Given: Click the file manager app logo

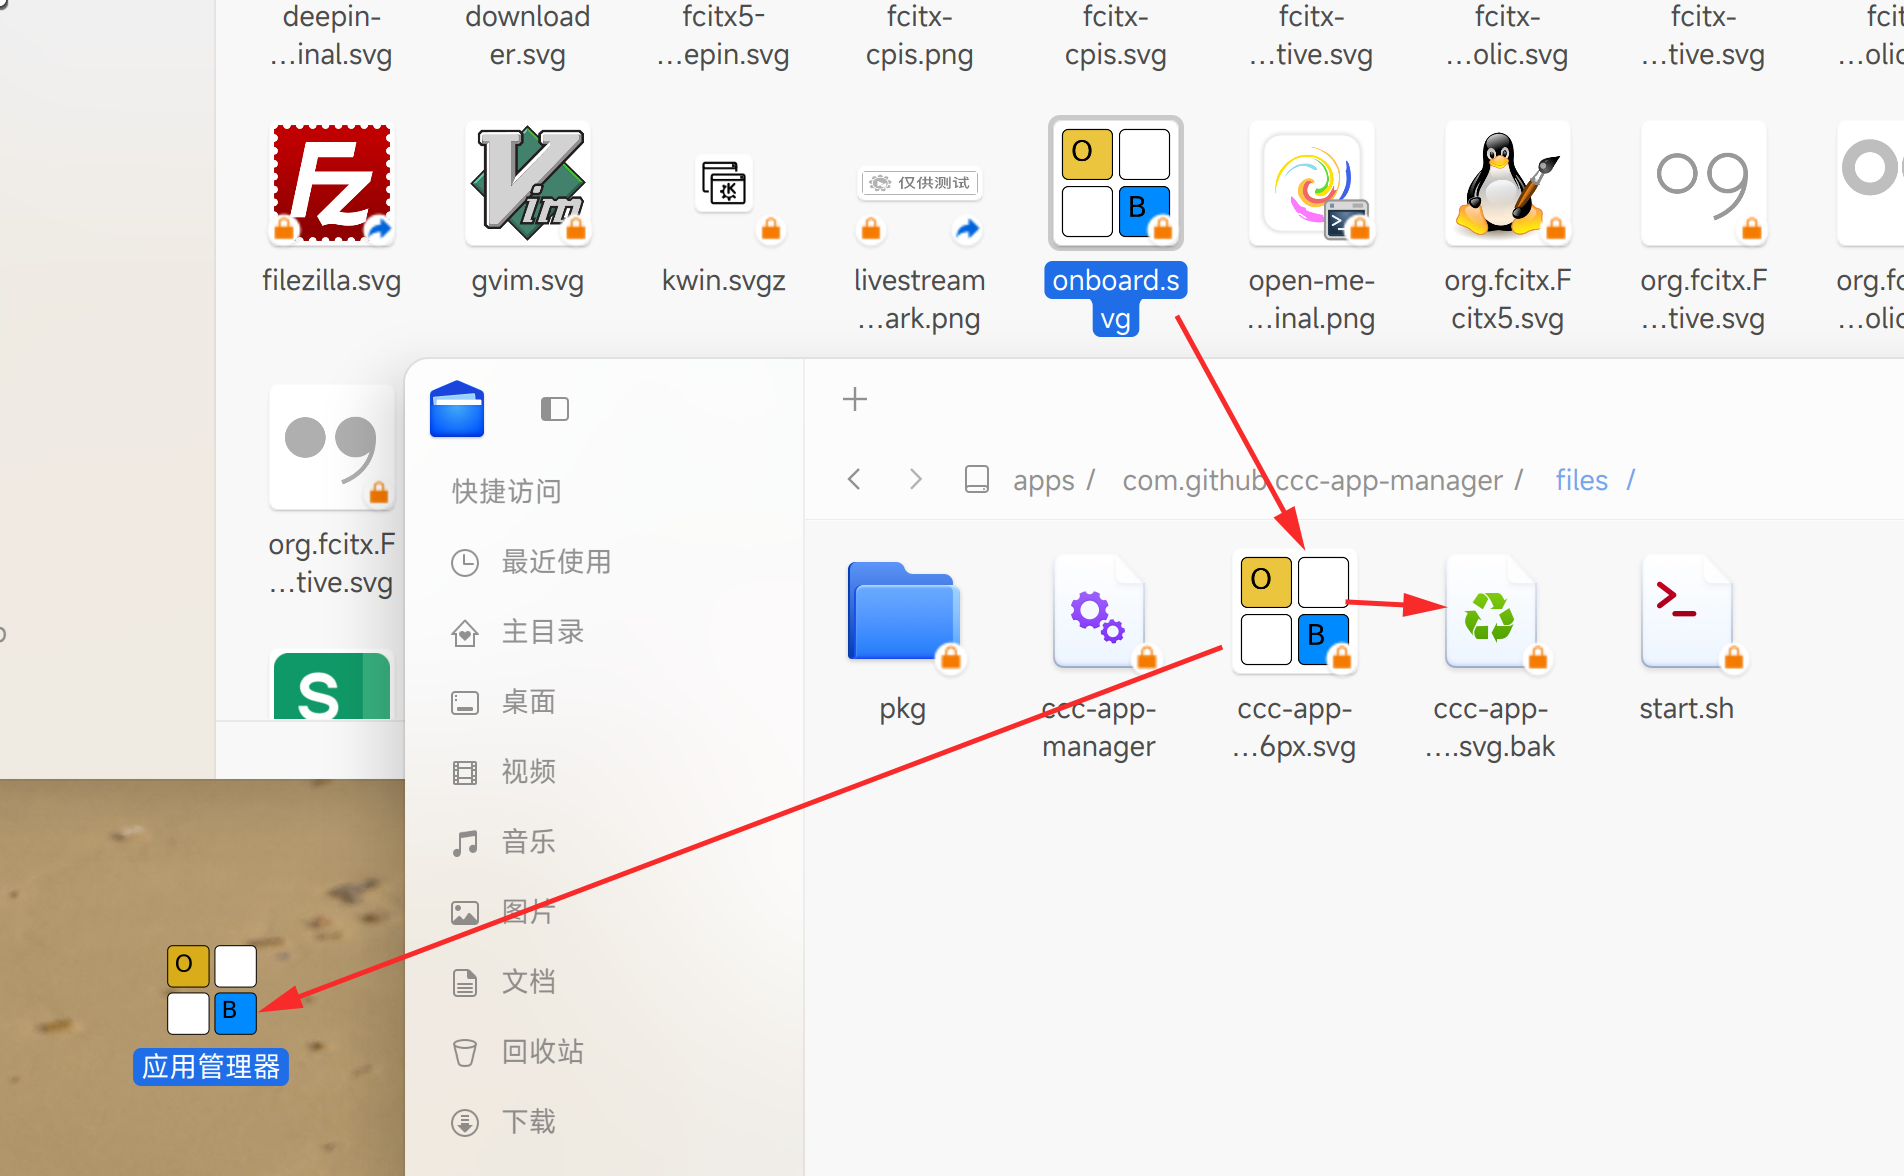Looking at the screenshot, I should click(457, 409).
